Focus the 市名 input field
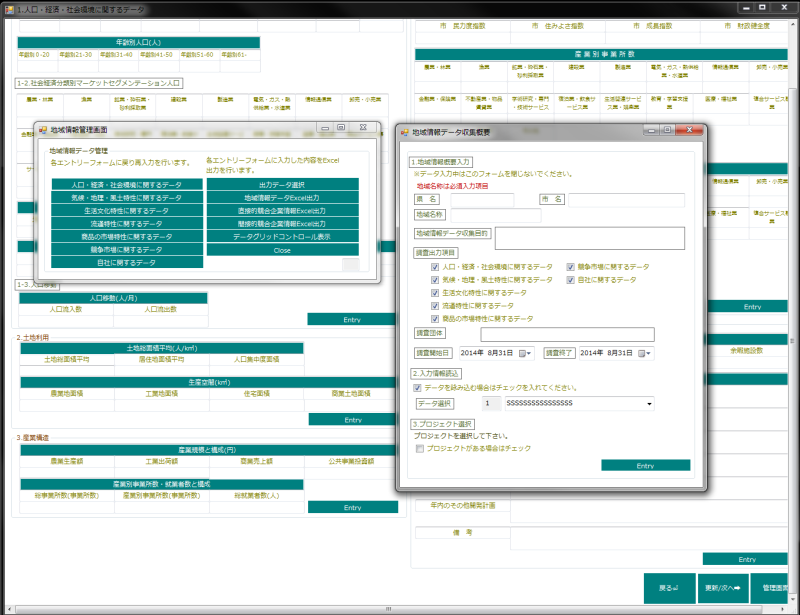The height and width of the screenshot is (615, 800). [x=627, y=200]
